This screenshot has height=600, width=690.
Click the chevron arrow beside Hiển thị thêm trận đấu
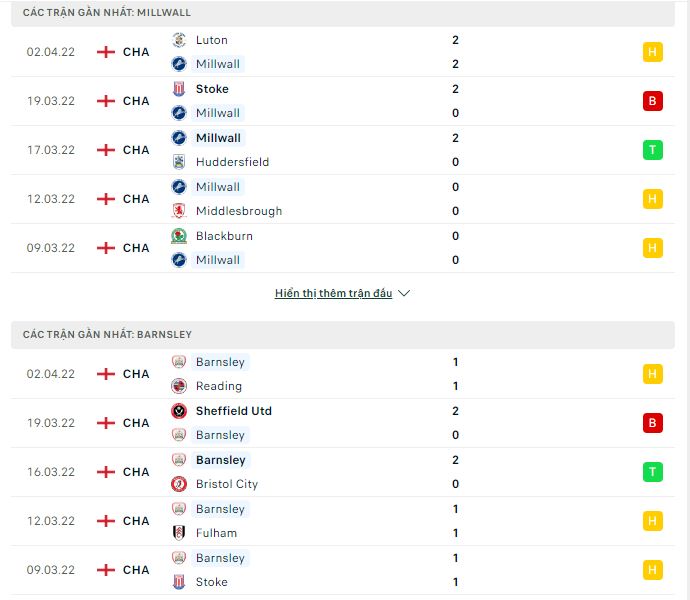pyautogui.click(x=404, y=293)
